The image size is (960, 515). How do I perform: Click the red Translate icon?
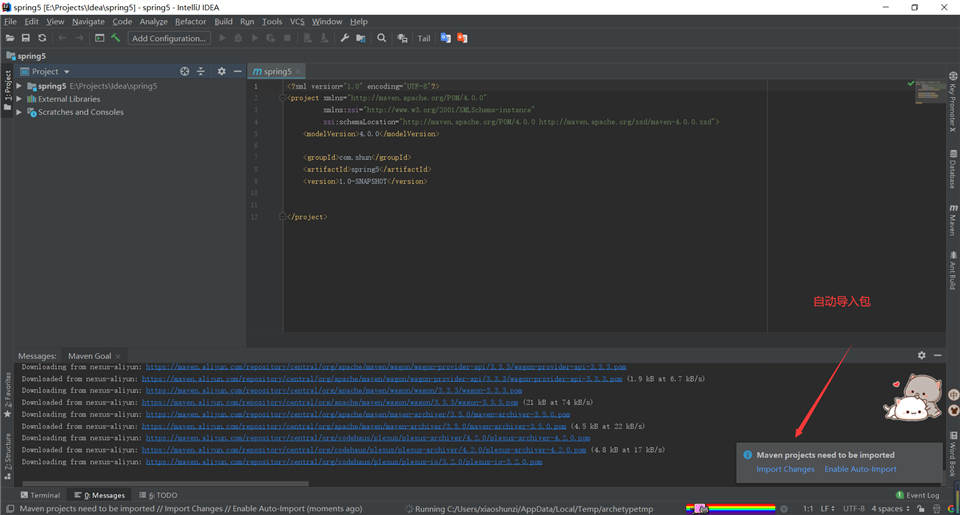pos(462,38)
